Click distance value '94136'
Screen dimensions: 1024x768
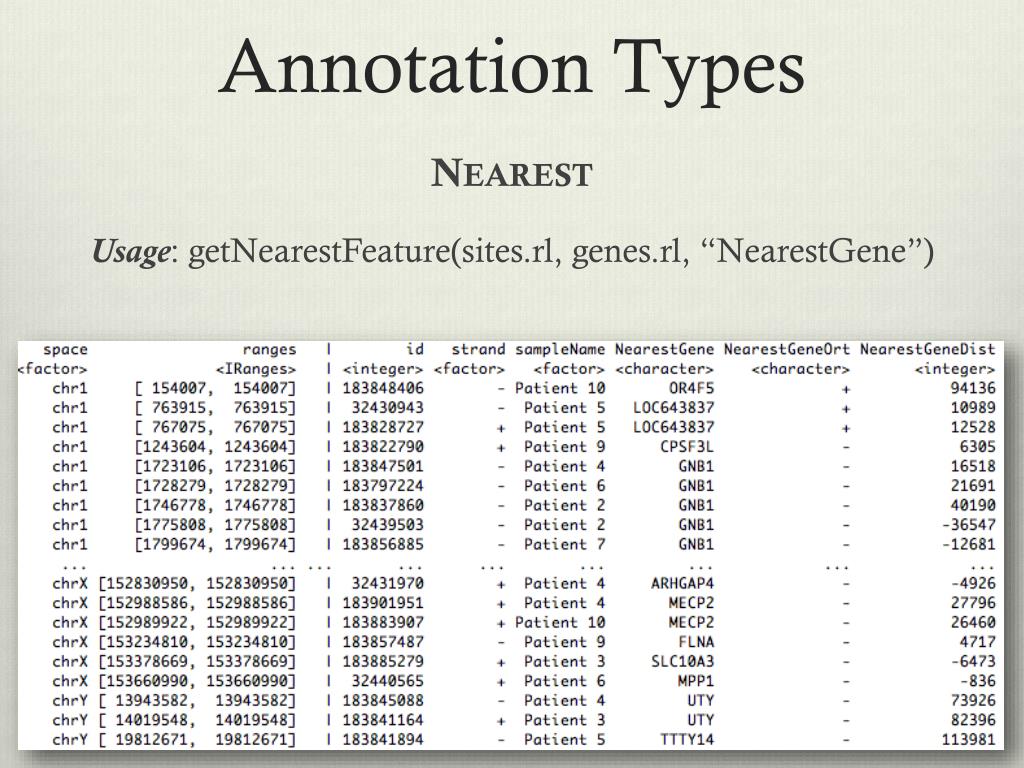[x=973, y=389]
